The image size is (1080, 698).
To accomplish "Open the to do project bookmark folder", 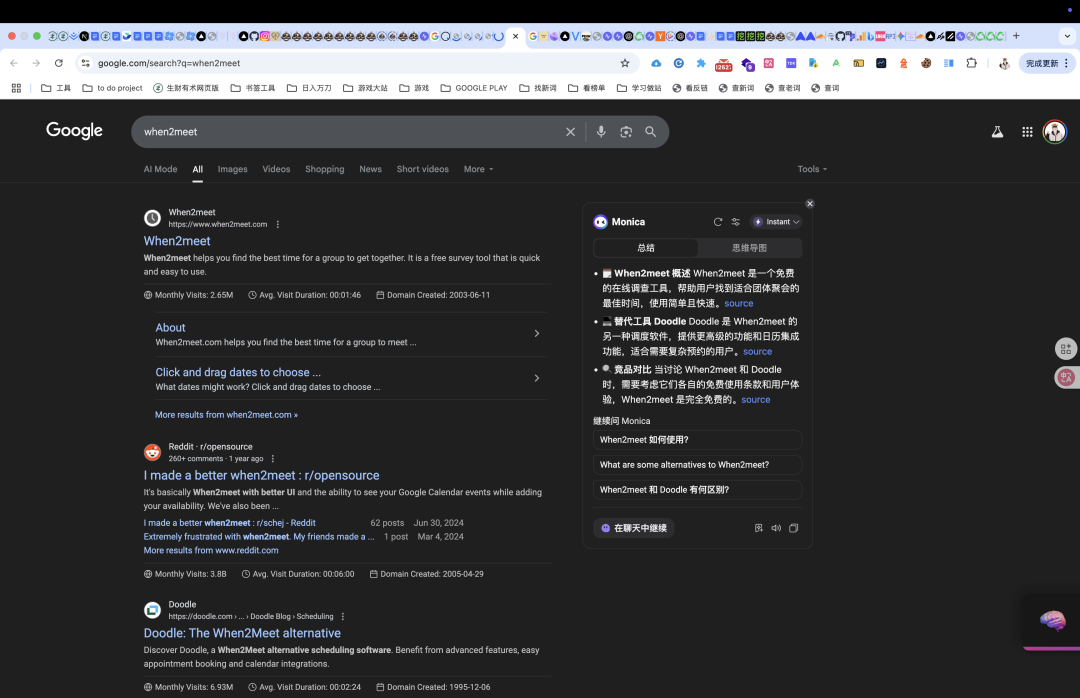I will pos(112,88).
